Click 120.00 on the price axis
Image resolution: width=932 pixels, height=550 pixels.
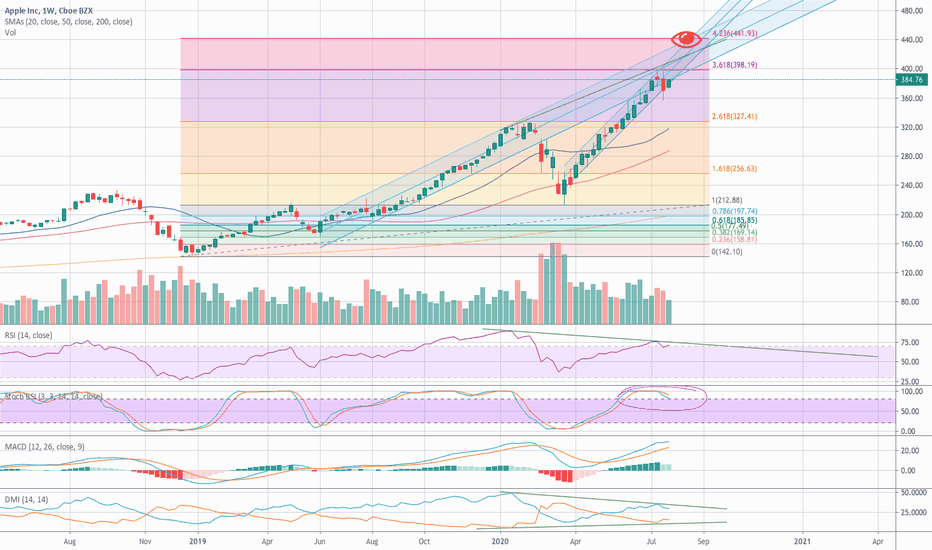click(x=912, y=273)
